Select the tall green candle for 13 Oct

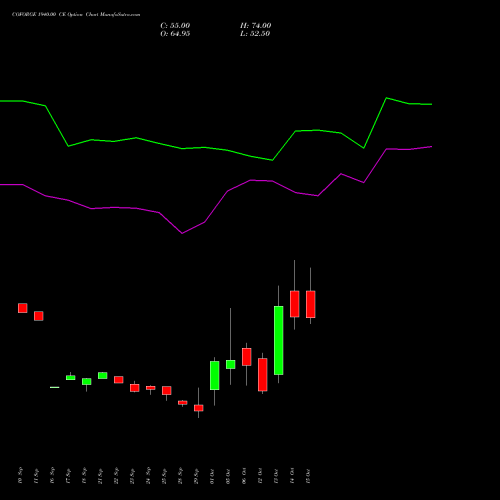point(279,340)
